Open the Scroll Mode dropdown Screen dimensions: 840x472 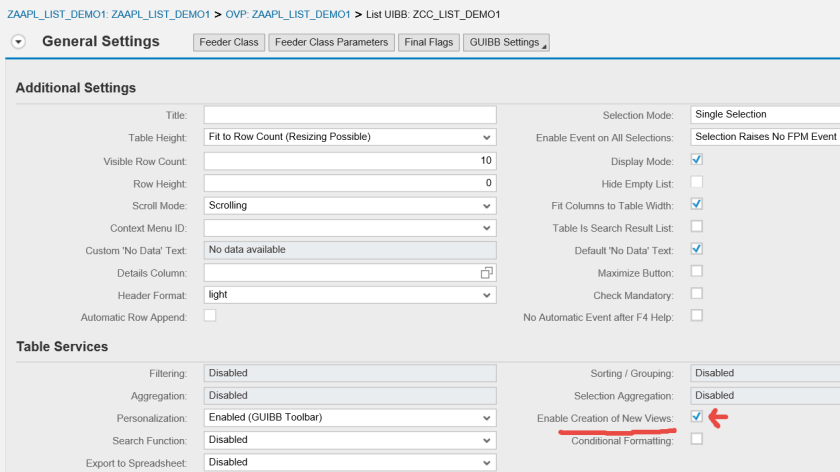click(487, 205)
